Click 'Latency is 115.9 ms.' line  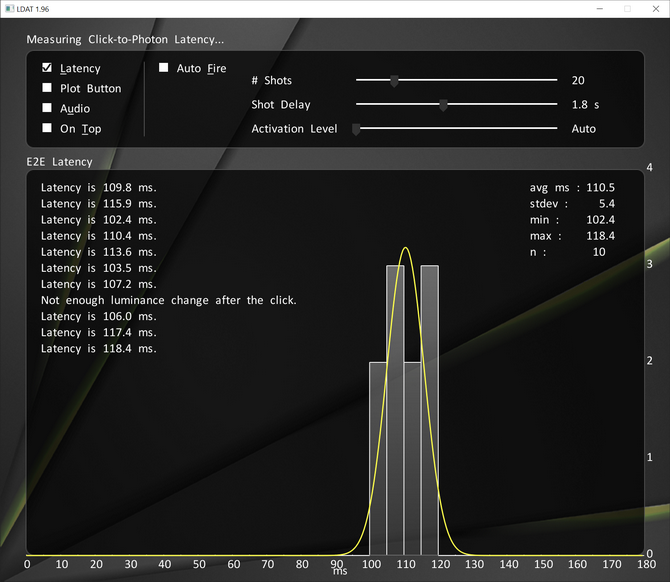click(x=99, y=204)
